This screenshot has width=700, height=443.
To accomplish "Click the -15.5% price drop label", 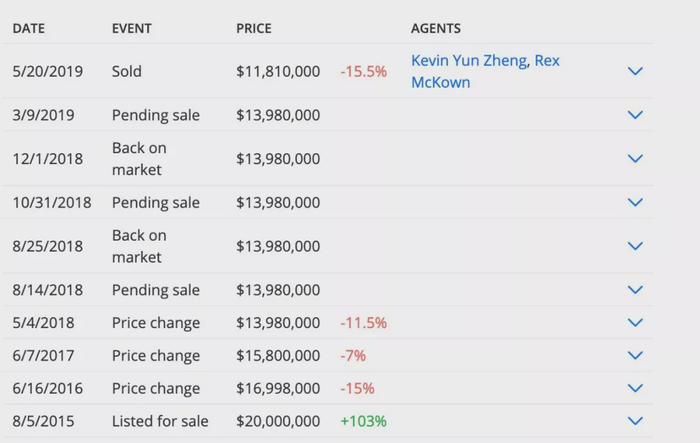I will click(x=363, y=72).
